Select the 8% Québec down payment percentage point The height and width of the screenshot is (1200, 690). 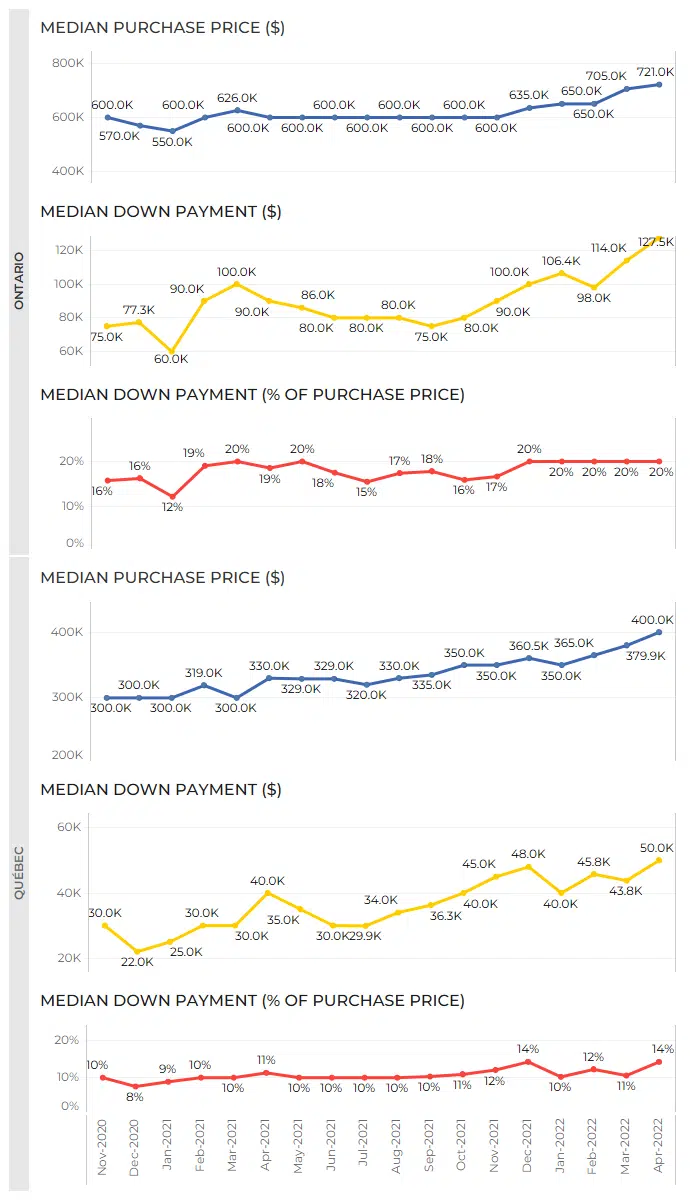click(139, 1086)
